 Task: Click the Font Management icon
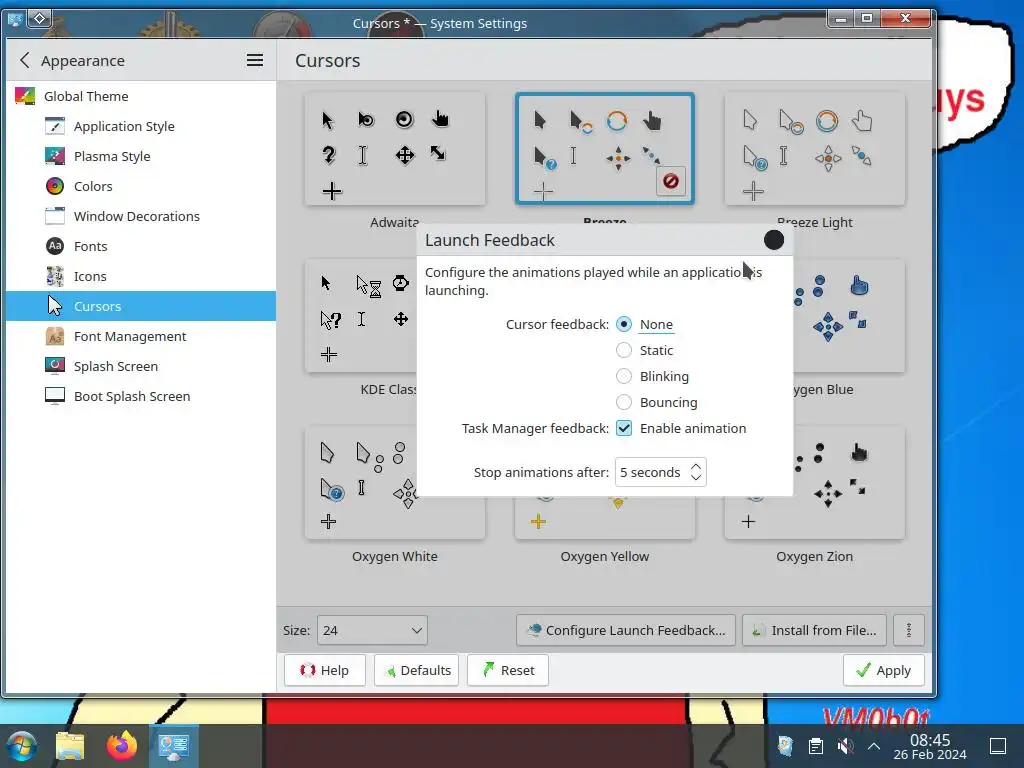[55, 336]
